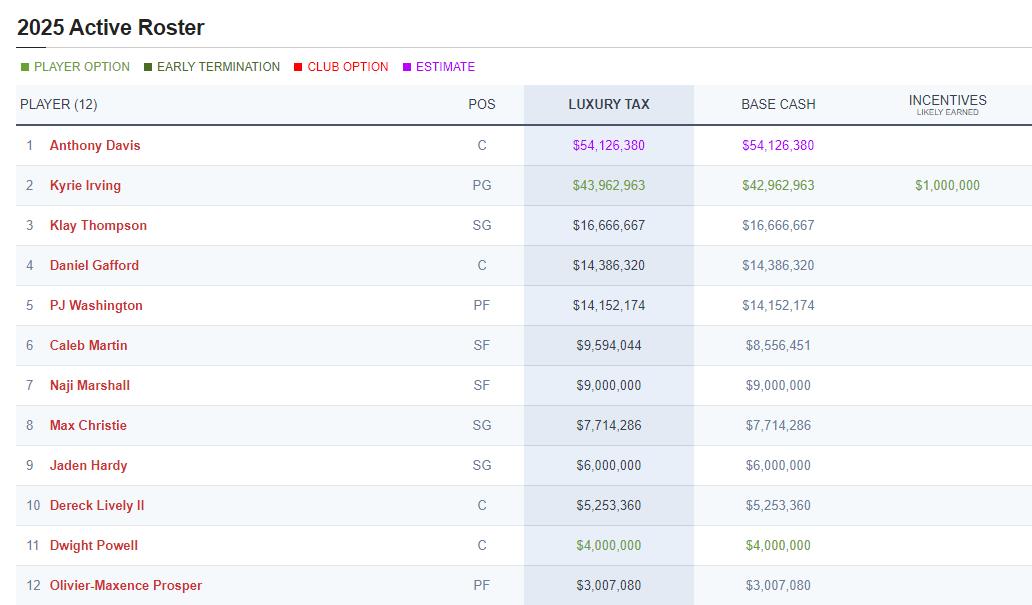The image size is (1032, 605).
Task: Sort roster by POS column header
Action: tap(482, 104)
